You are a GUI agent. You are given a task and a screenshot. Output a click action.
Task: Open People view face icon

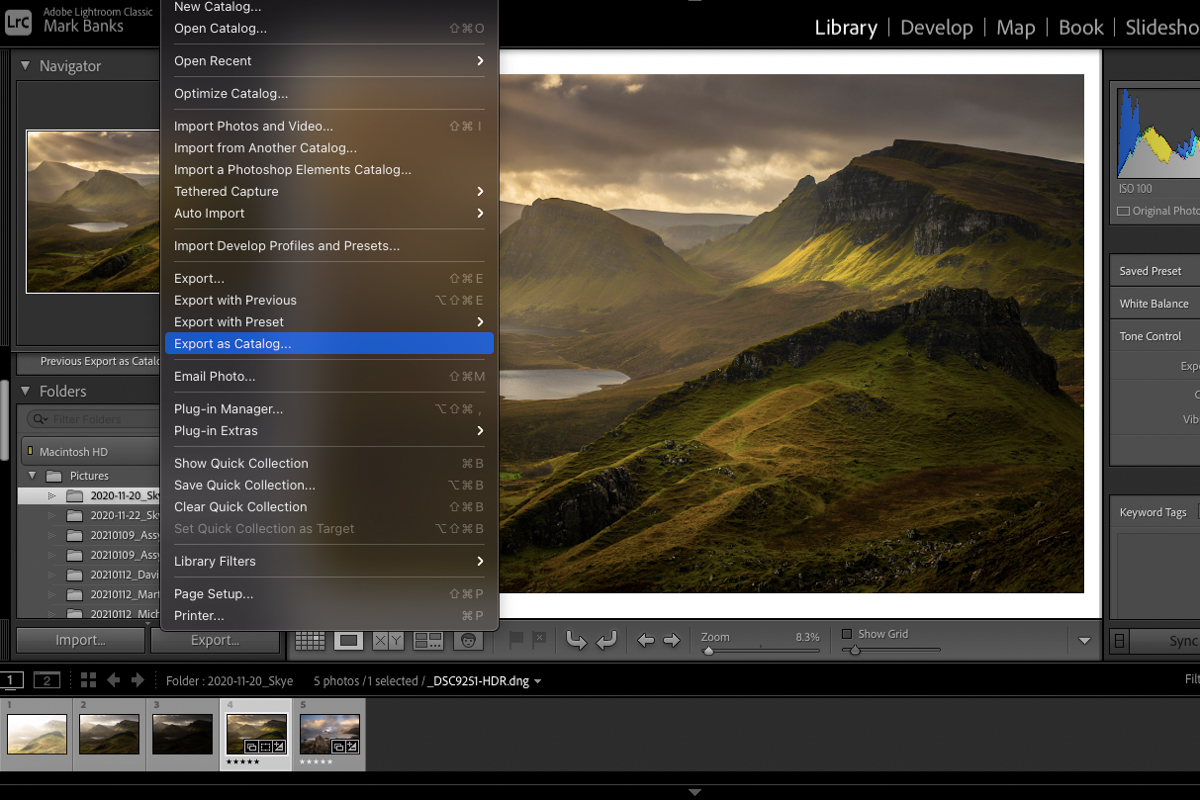467,641
